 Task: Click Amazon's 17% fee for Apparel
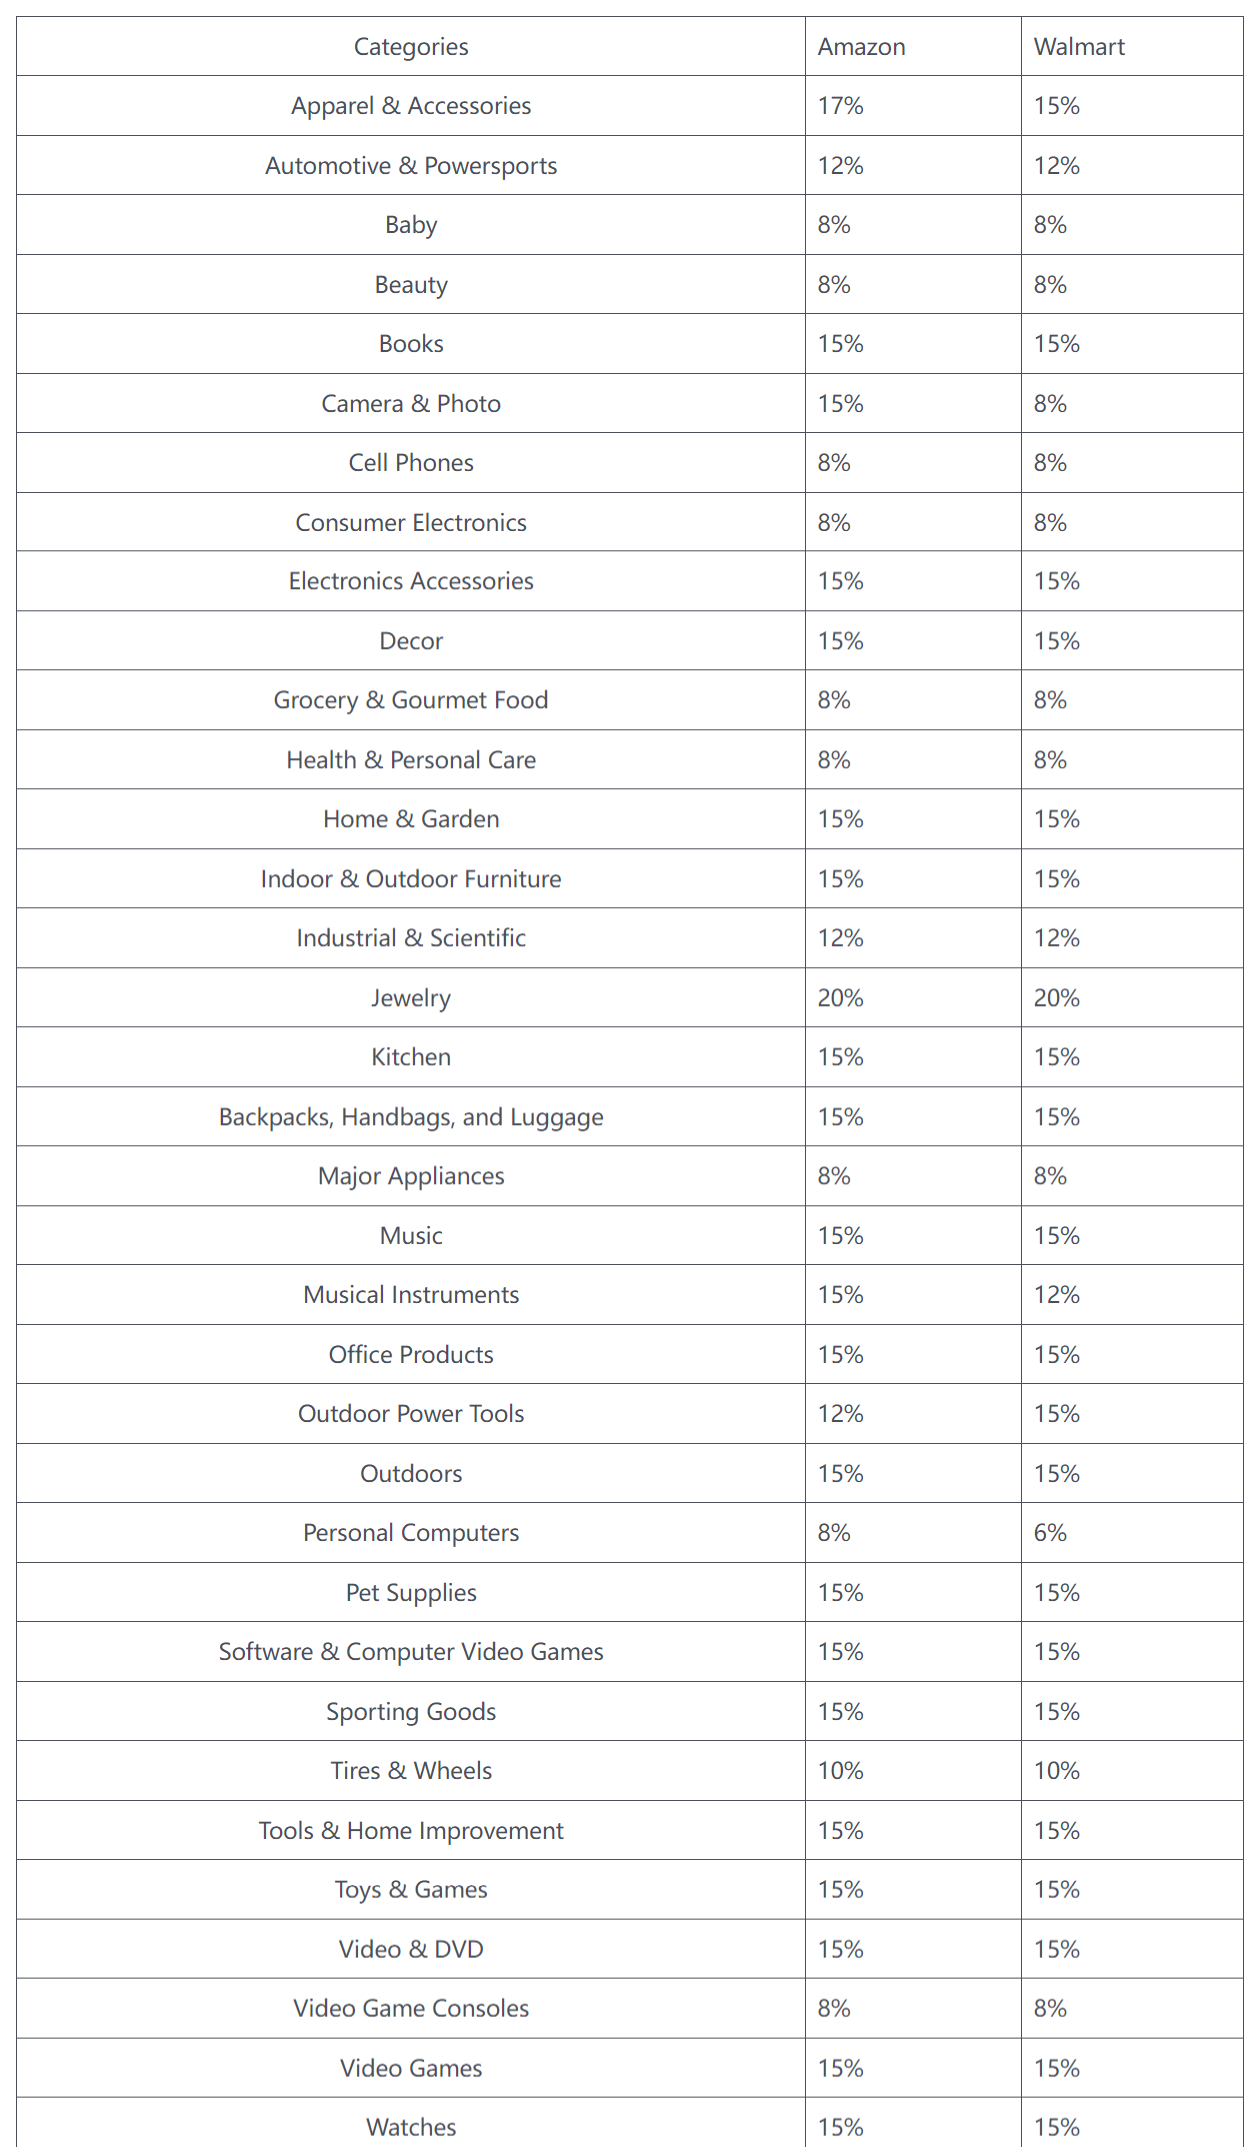click(840, 106)
